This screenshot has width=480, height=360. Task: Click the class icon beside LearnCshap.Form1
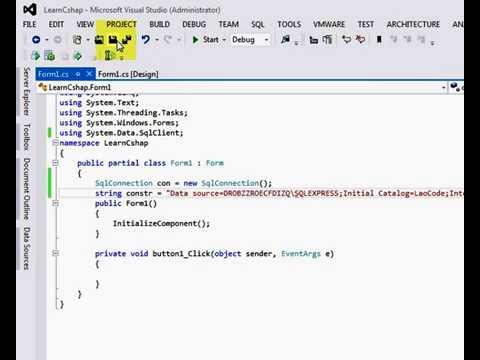43,87
